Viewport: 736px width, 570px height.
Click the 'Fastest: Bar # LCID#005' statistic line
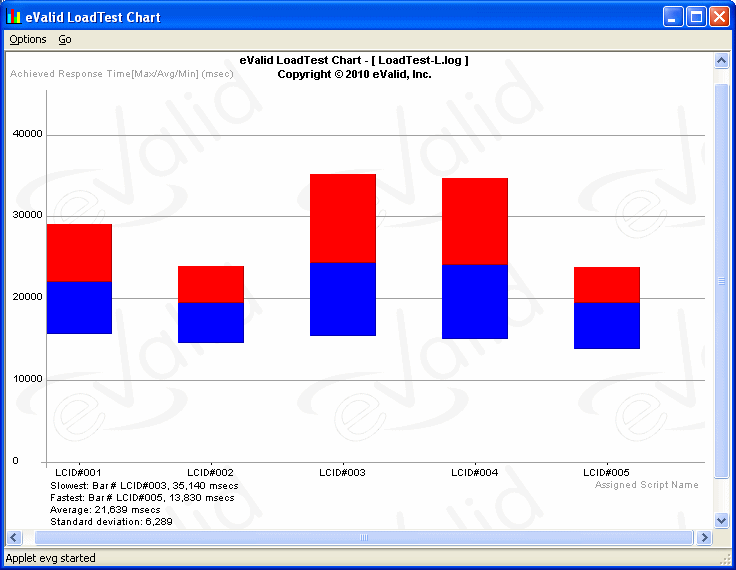(x=142, y=498)
